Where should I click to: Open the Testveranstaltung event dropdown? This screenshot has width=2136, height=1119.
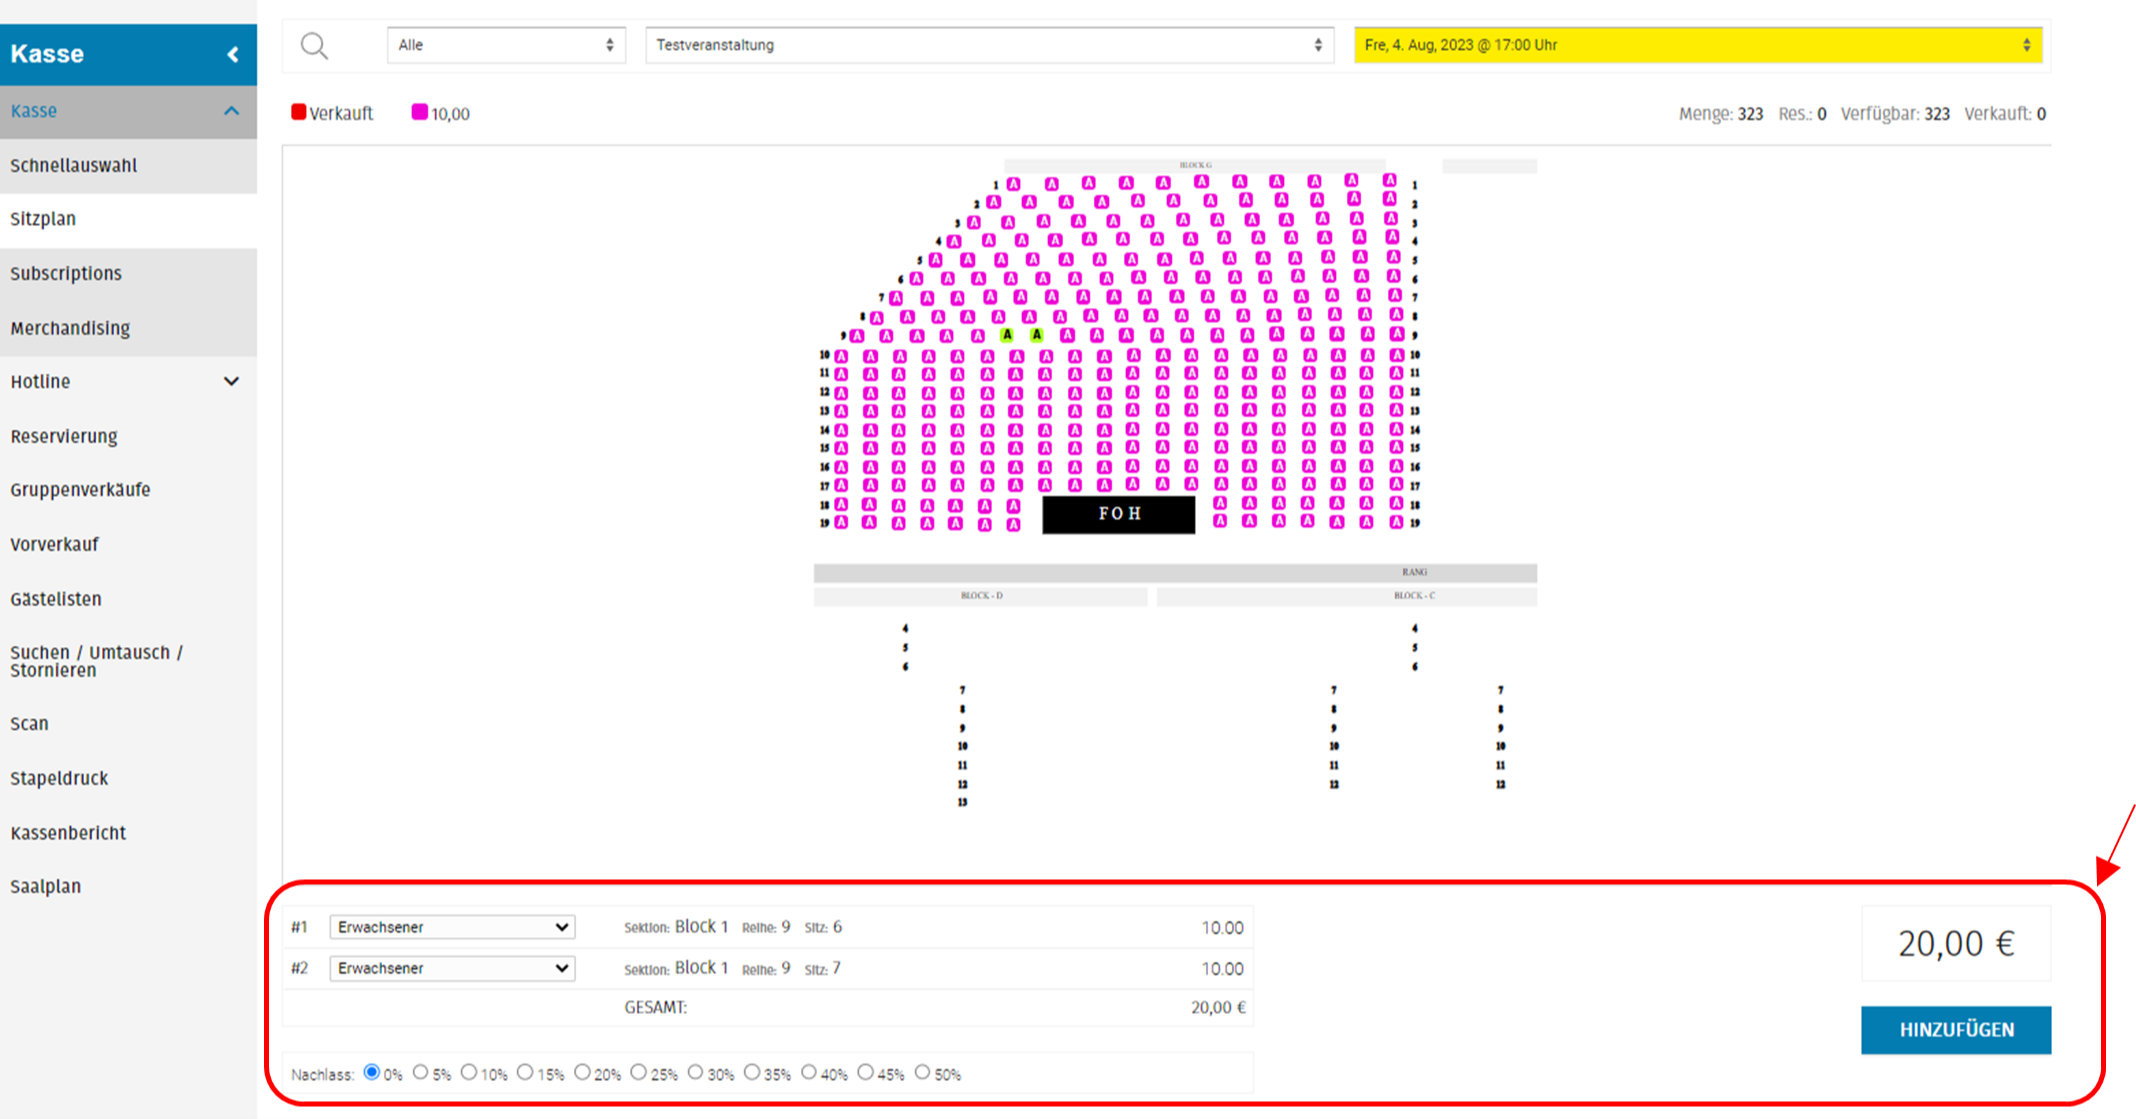coord(989,45)
